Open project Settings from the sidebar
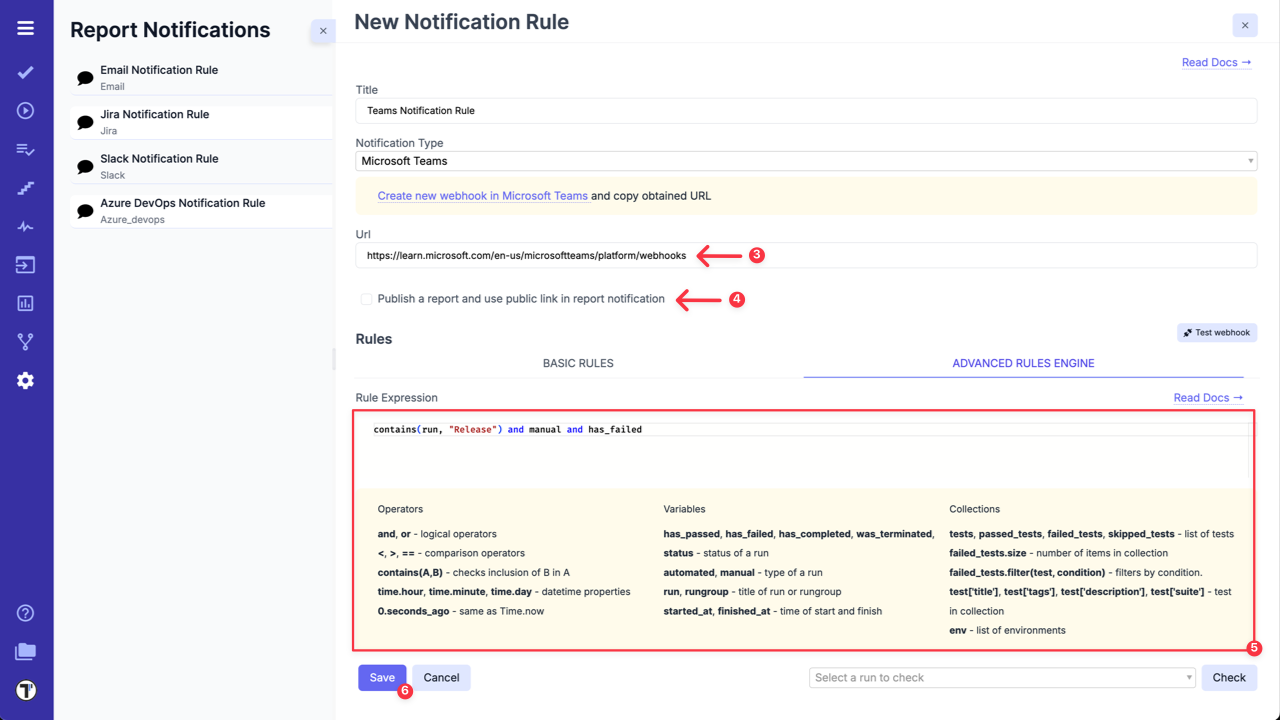1280x720 pixels. [x=26, y=380]
